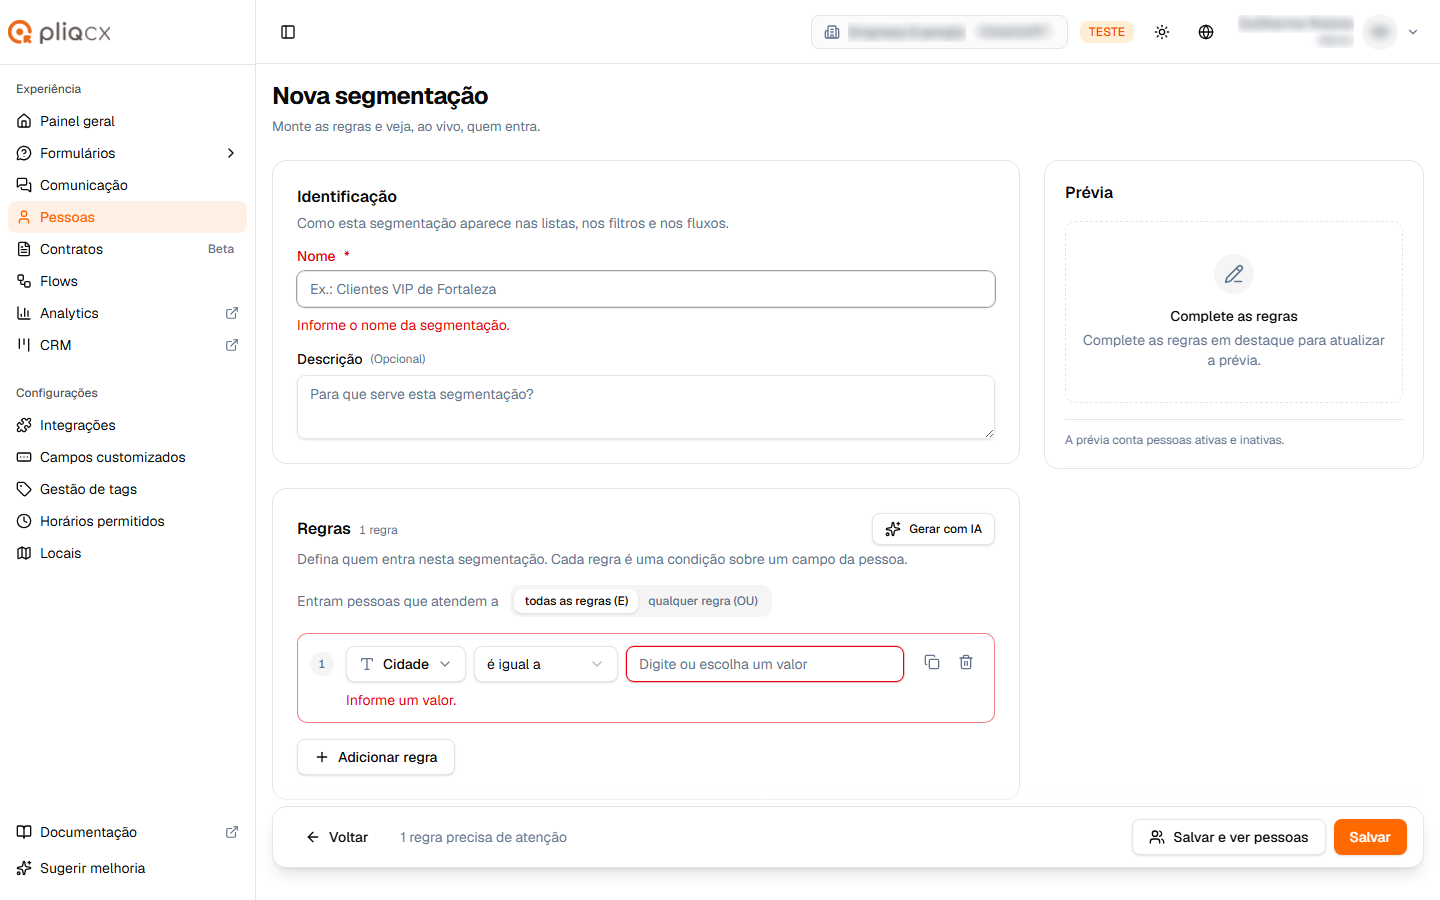This screenshot has width=1440, height=900.
Task: Expand the Formulários submenu arrow
Action: point(231,153)
